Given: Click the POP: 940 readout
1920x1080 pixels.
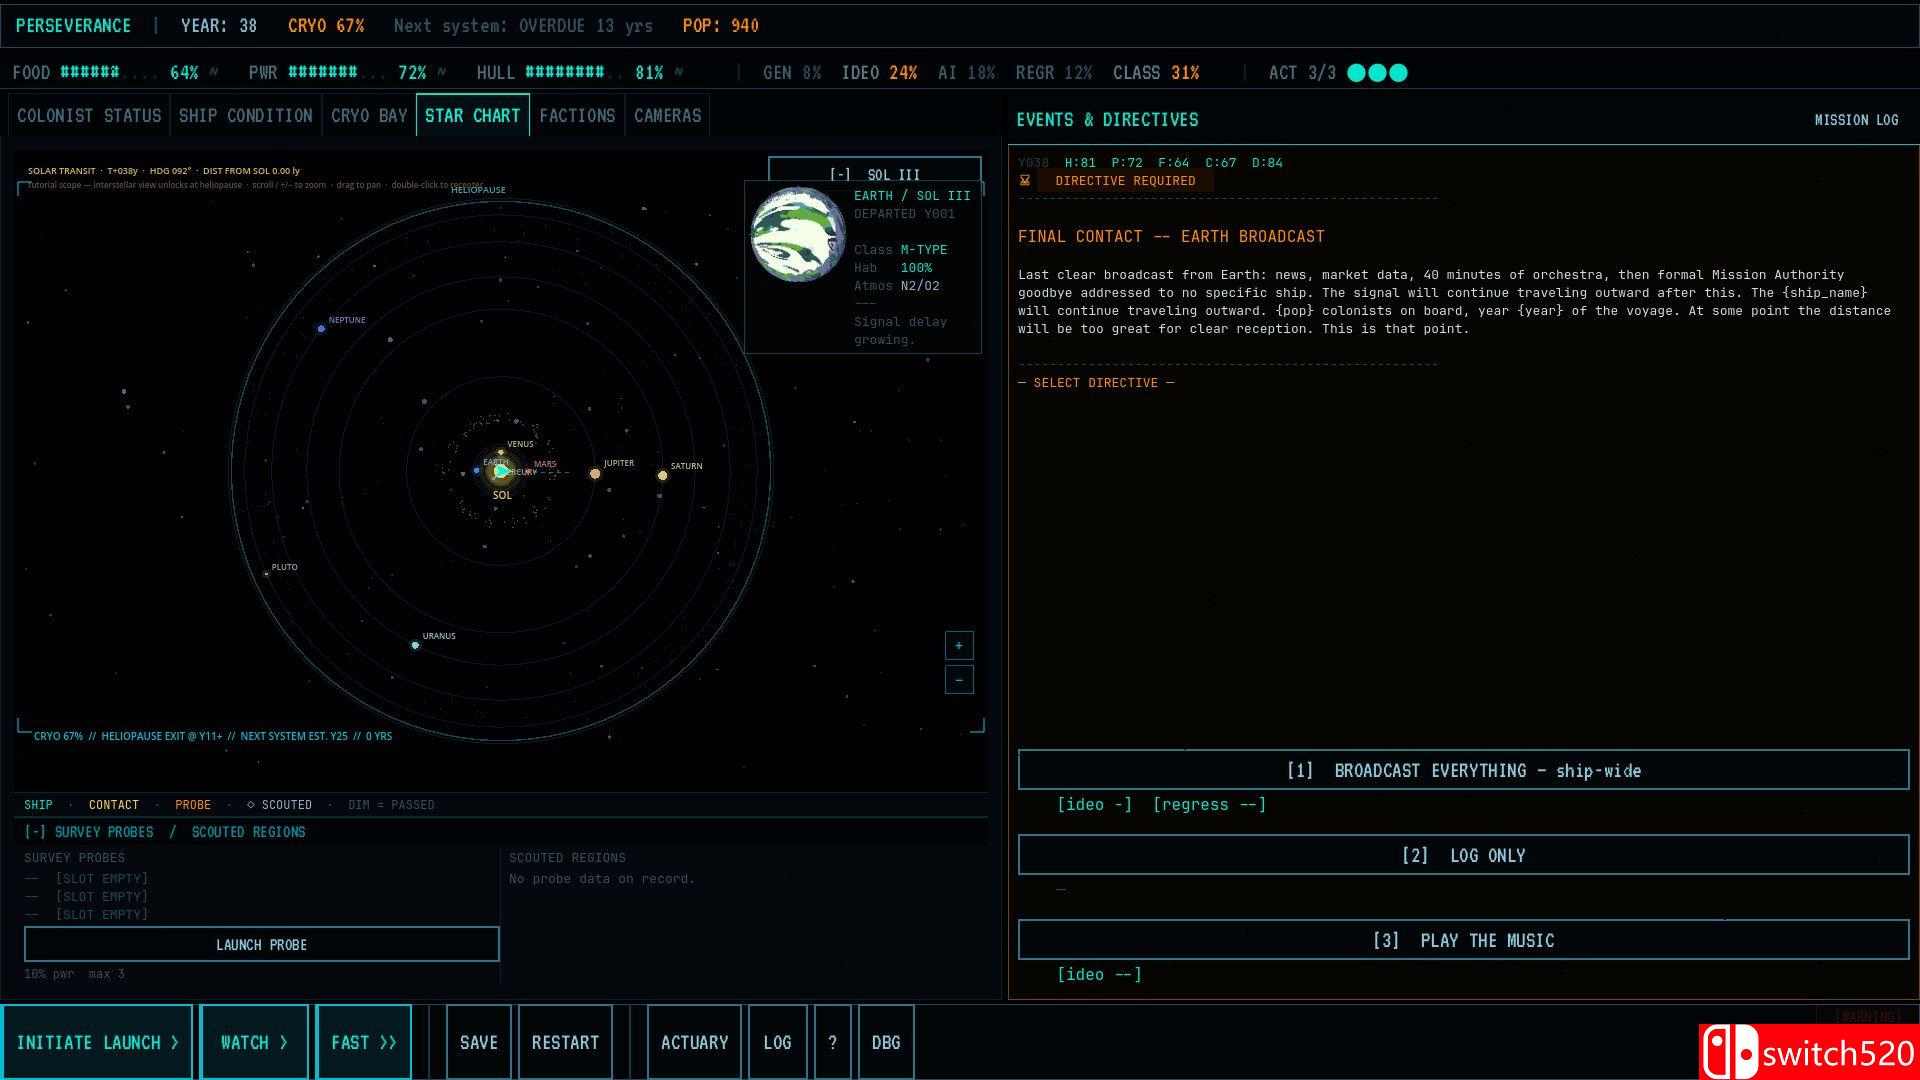Looking at the screenshot, I should 720,26.
